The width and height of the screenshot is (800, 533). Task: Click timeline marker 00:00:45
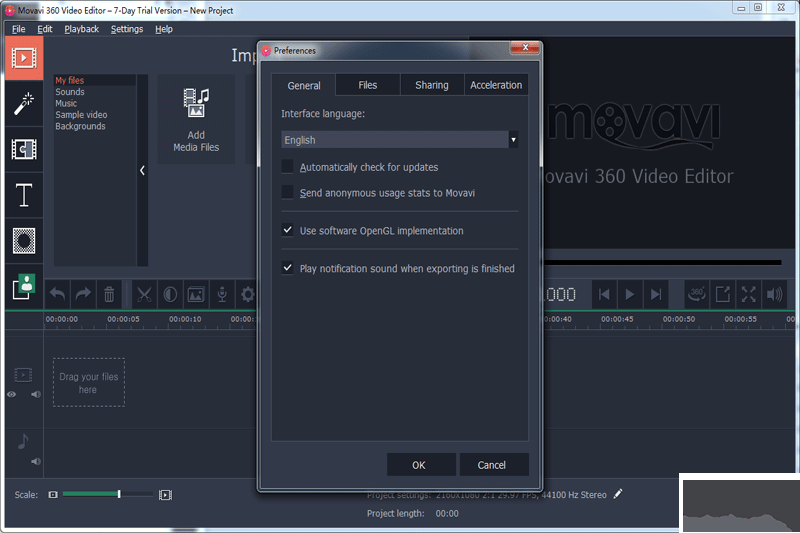[617, 319]
